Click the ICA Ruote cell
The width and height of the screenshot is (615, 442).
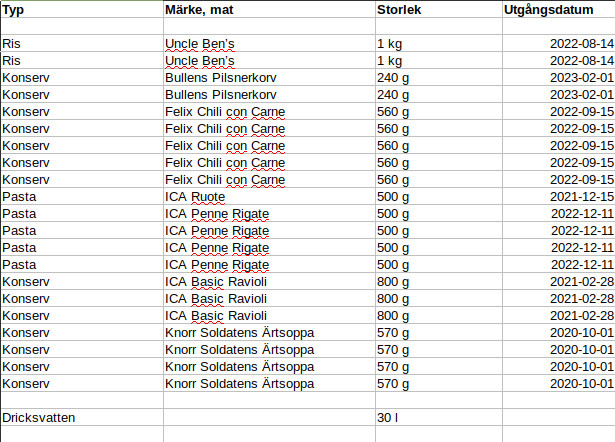click(269, 196)
